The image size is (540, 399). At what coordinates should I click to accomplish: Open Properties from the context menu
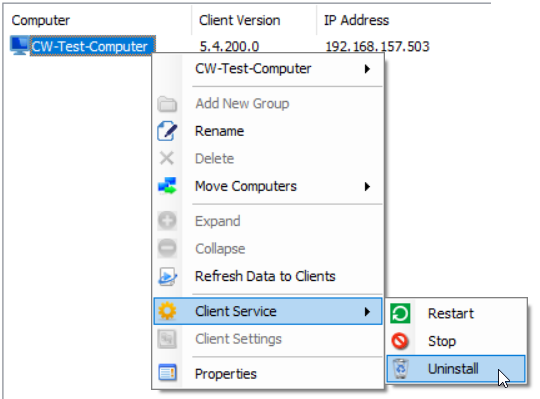point(268,374)
